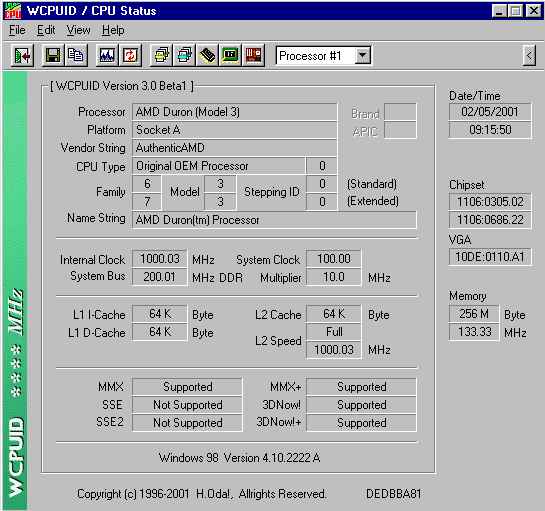The height and width of the screenshot is (511, 545).
Task: Click the DEDBBA81 code text
Action: 393,494
